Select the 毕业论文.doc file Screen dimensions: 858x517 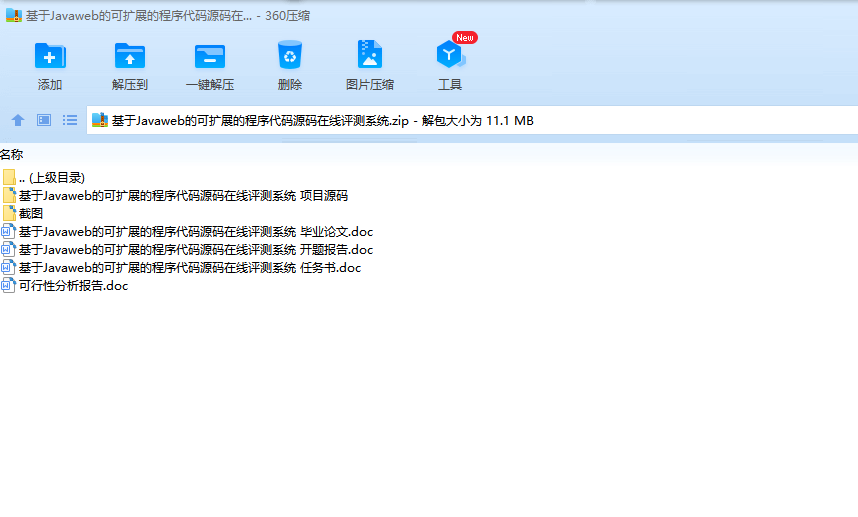[187, 231]
